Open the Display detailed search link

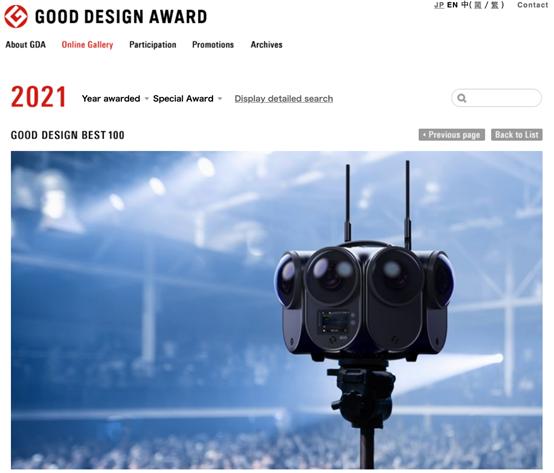point(284,99)
